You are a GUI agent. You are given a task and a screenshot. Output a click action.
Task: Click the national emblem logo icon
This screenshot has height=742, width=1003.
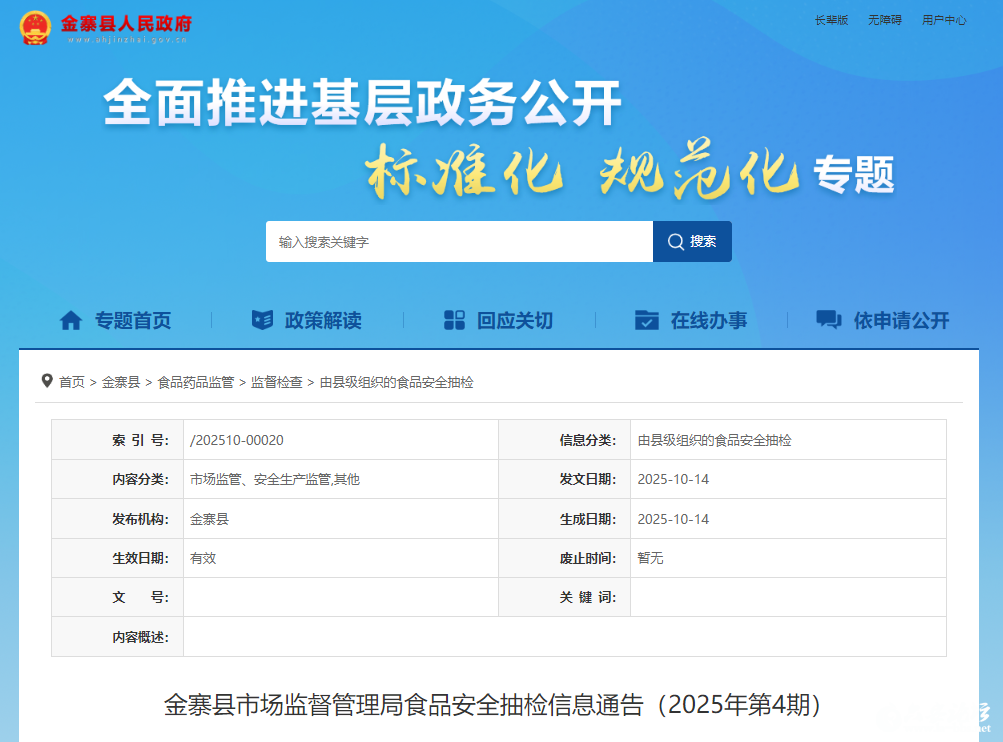pyautogui.click(x=36, y=27)
